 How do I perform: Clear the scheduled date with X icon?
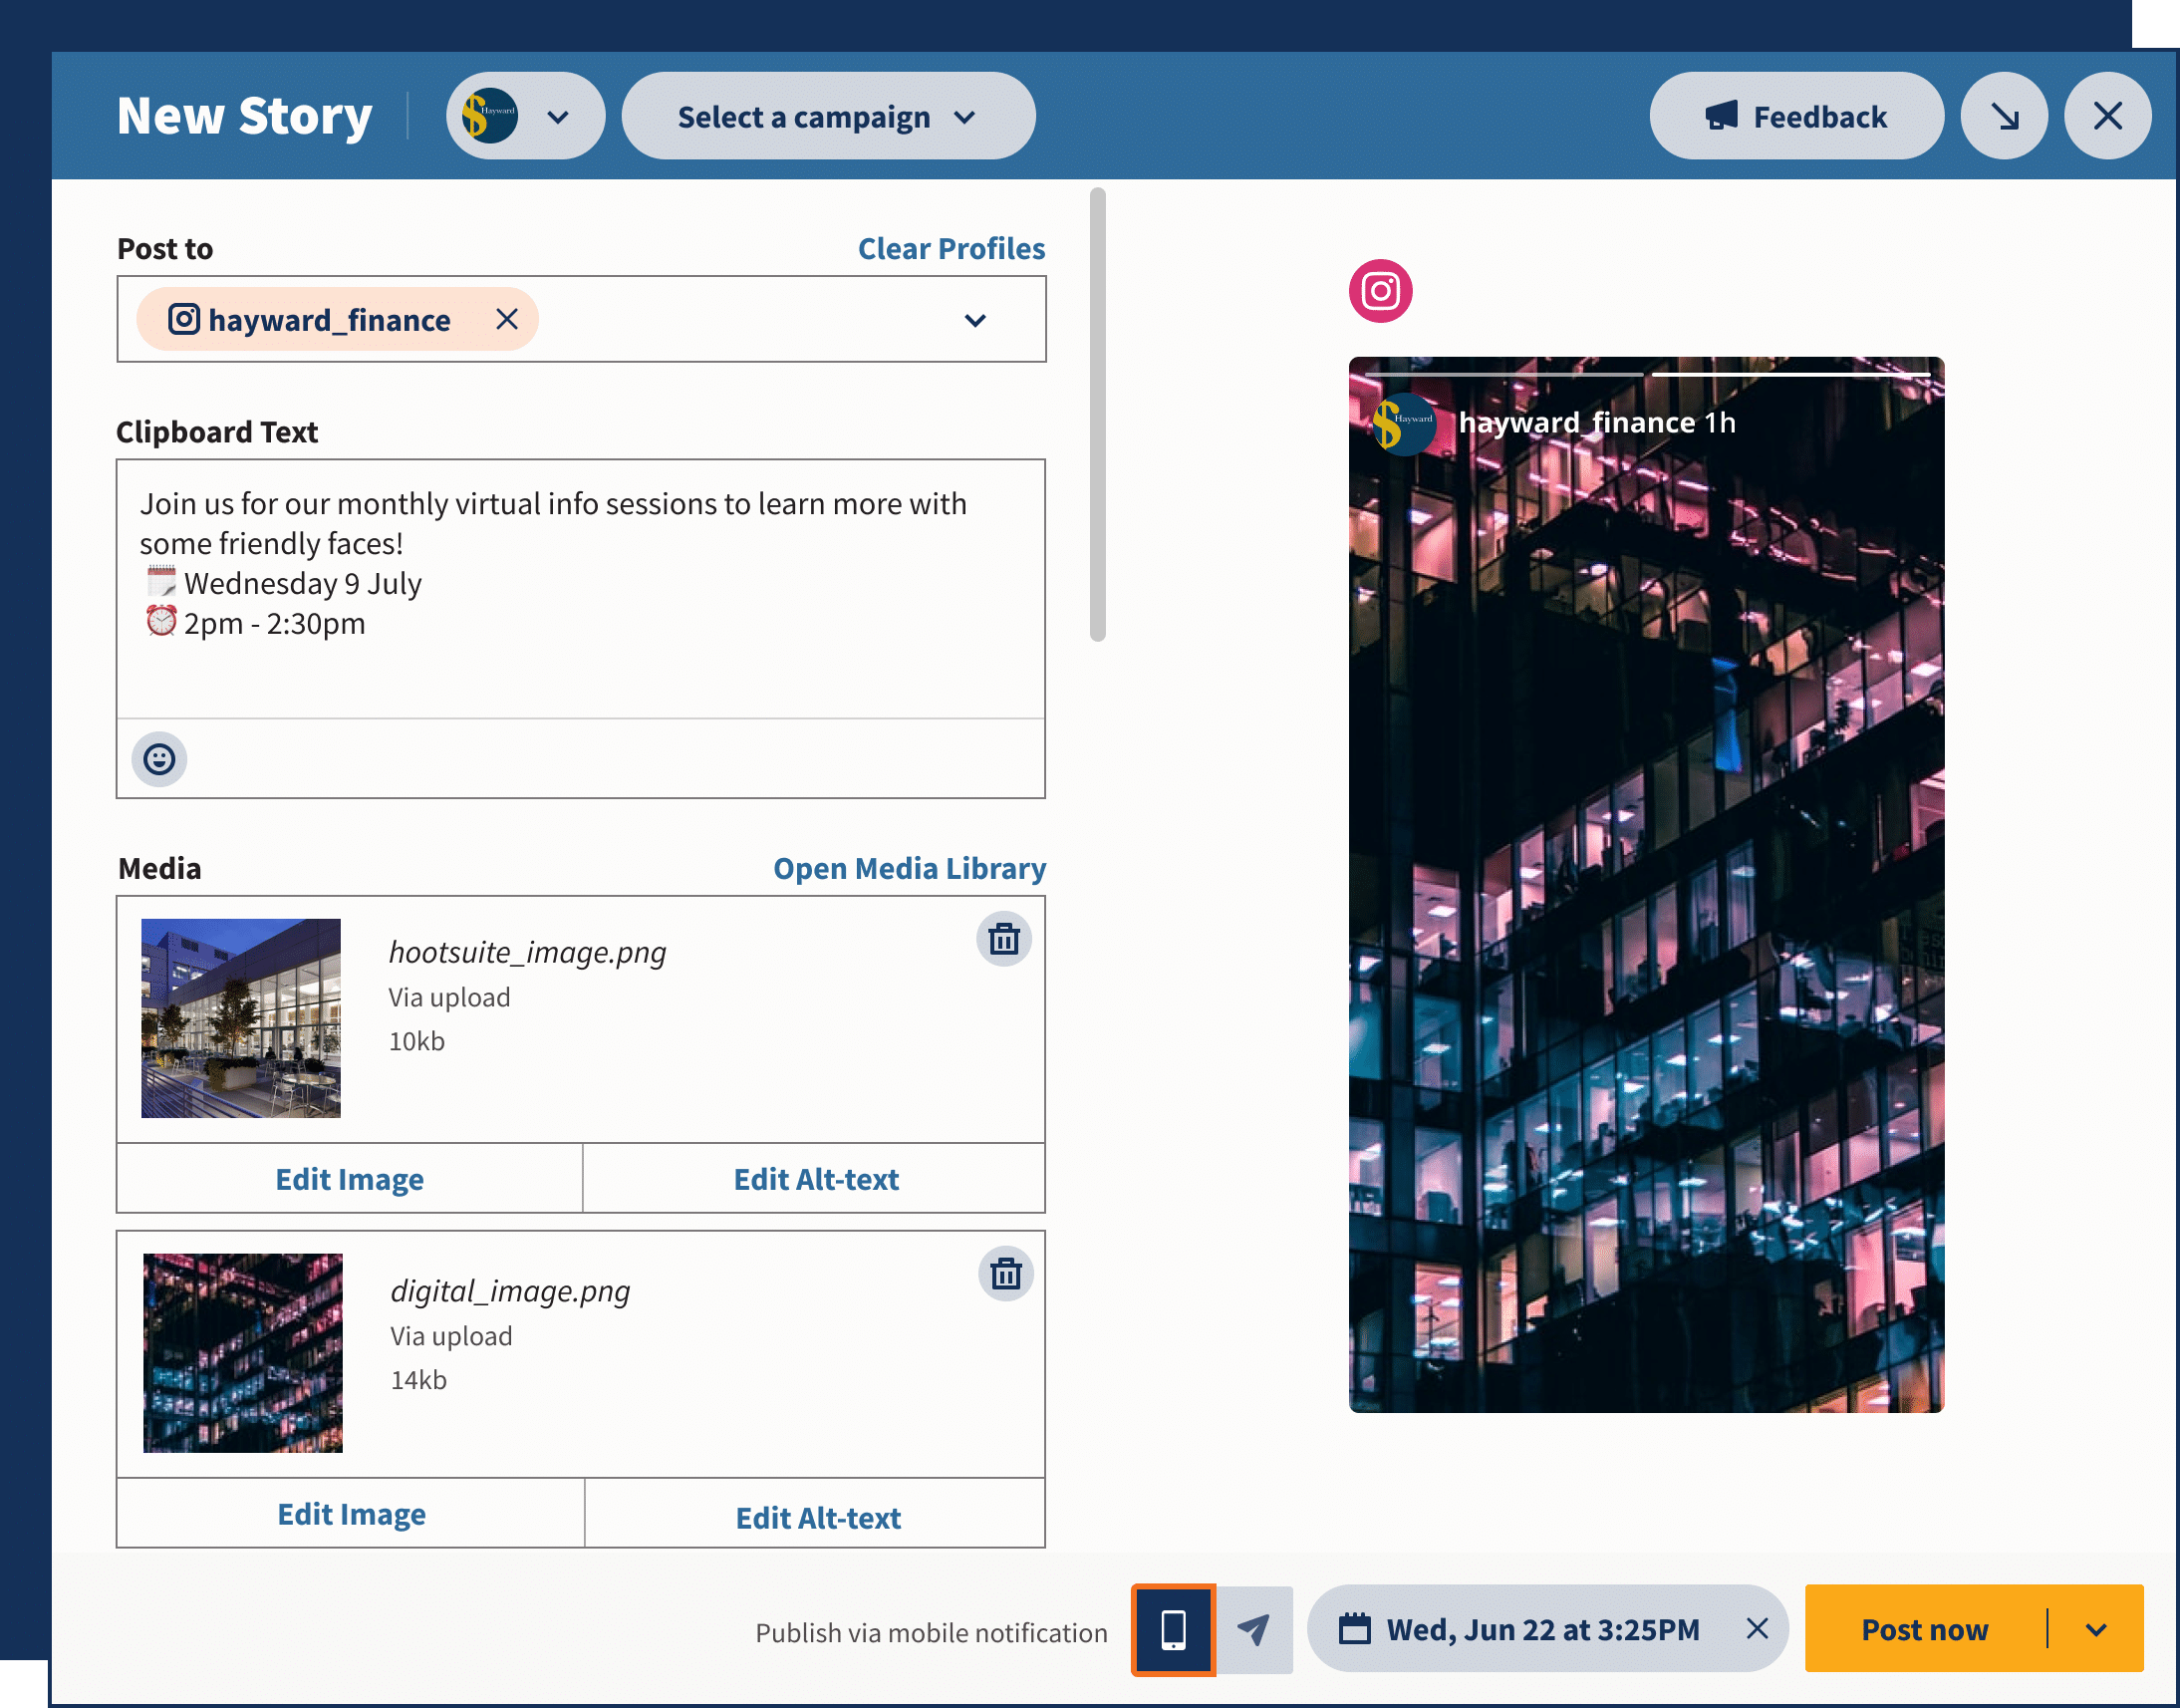click(x=1757, y=1629)
